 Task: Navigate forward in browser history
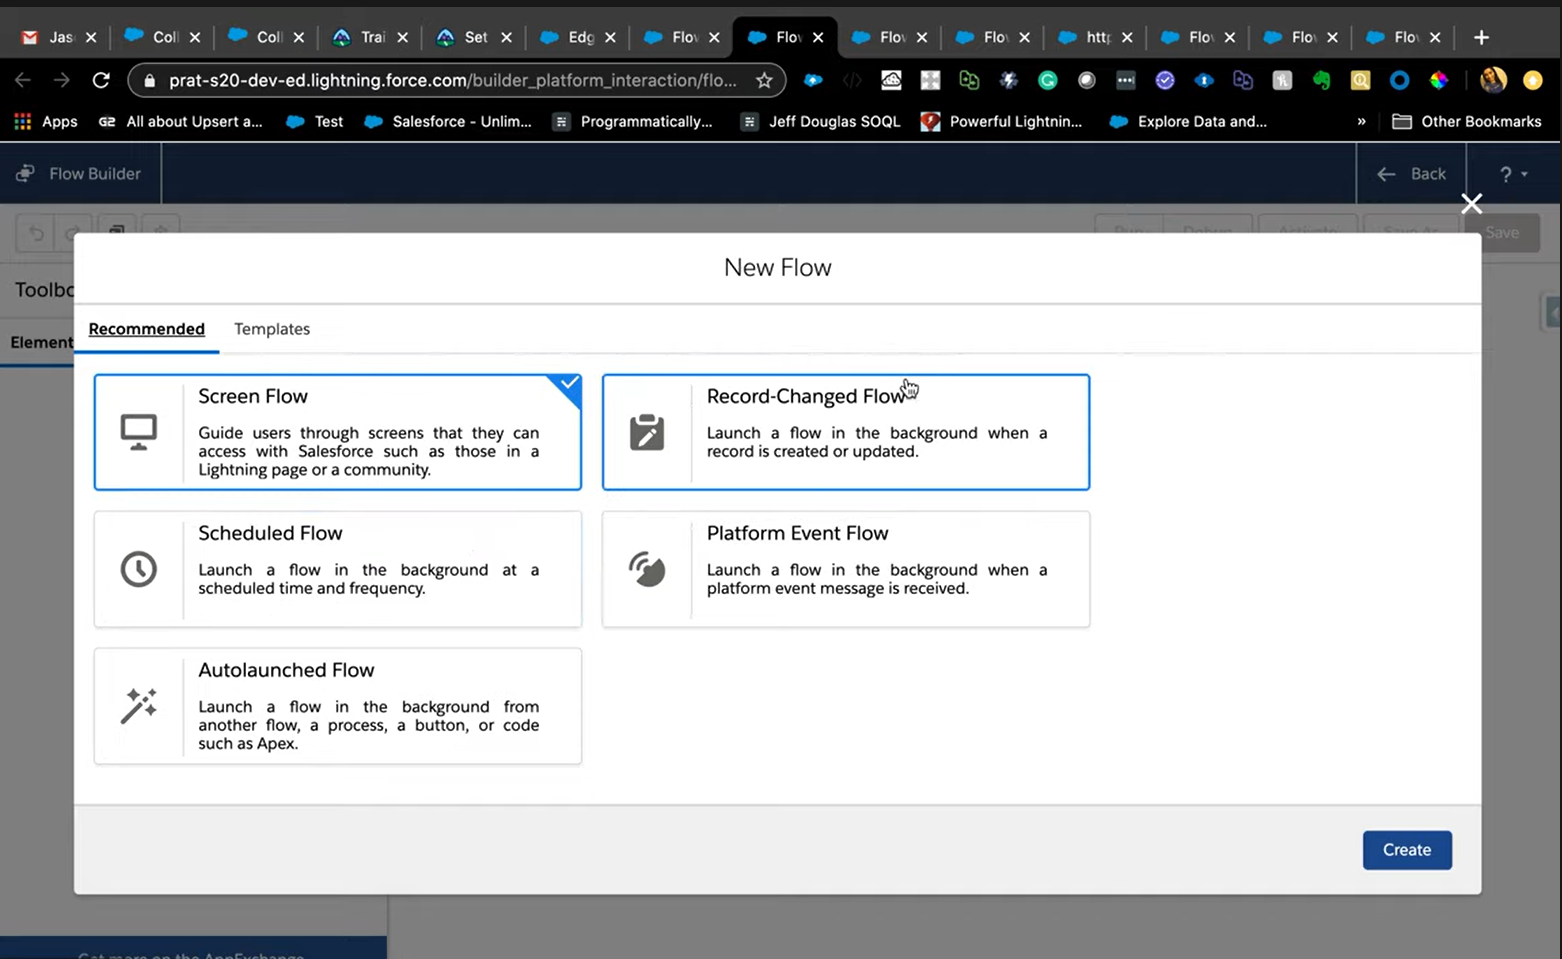(x=62, y=80)
